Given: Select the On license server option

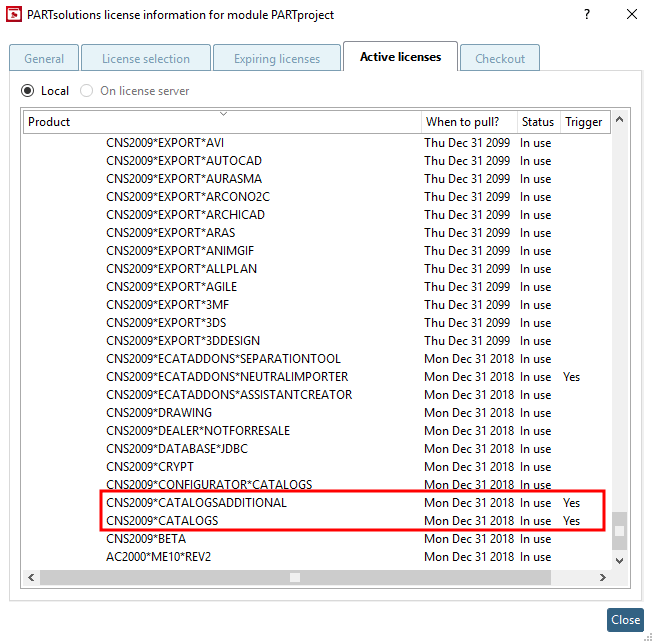Looking at the screenshot, I should coord(86,91).
